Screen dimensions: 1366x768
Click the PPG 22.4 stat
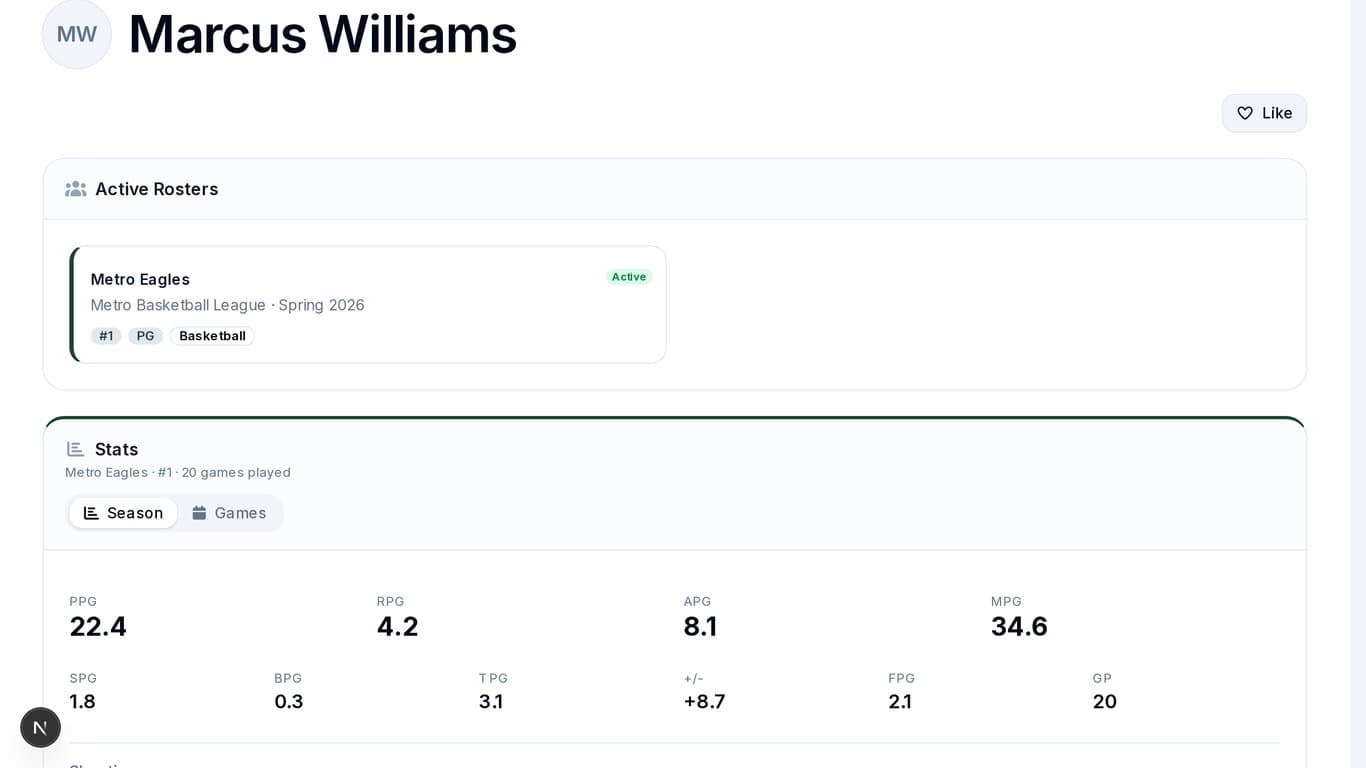pyautogui.click(x=98, y=626)
